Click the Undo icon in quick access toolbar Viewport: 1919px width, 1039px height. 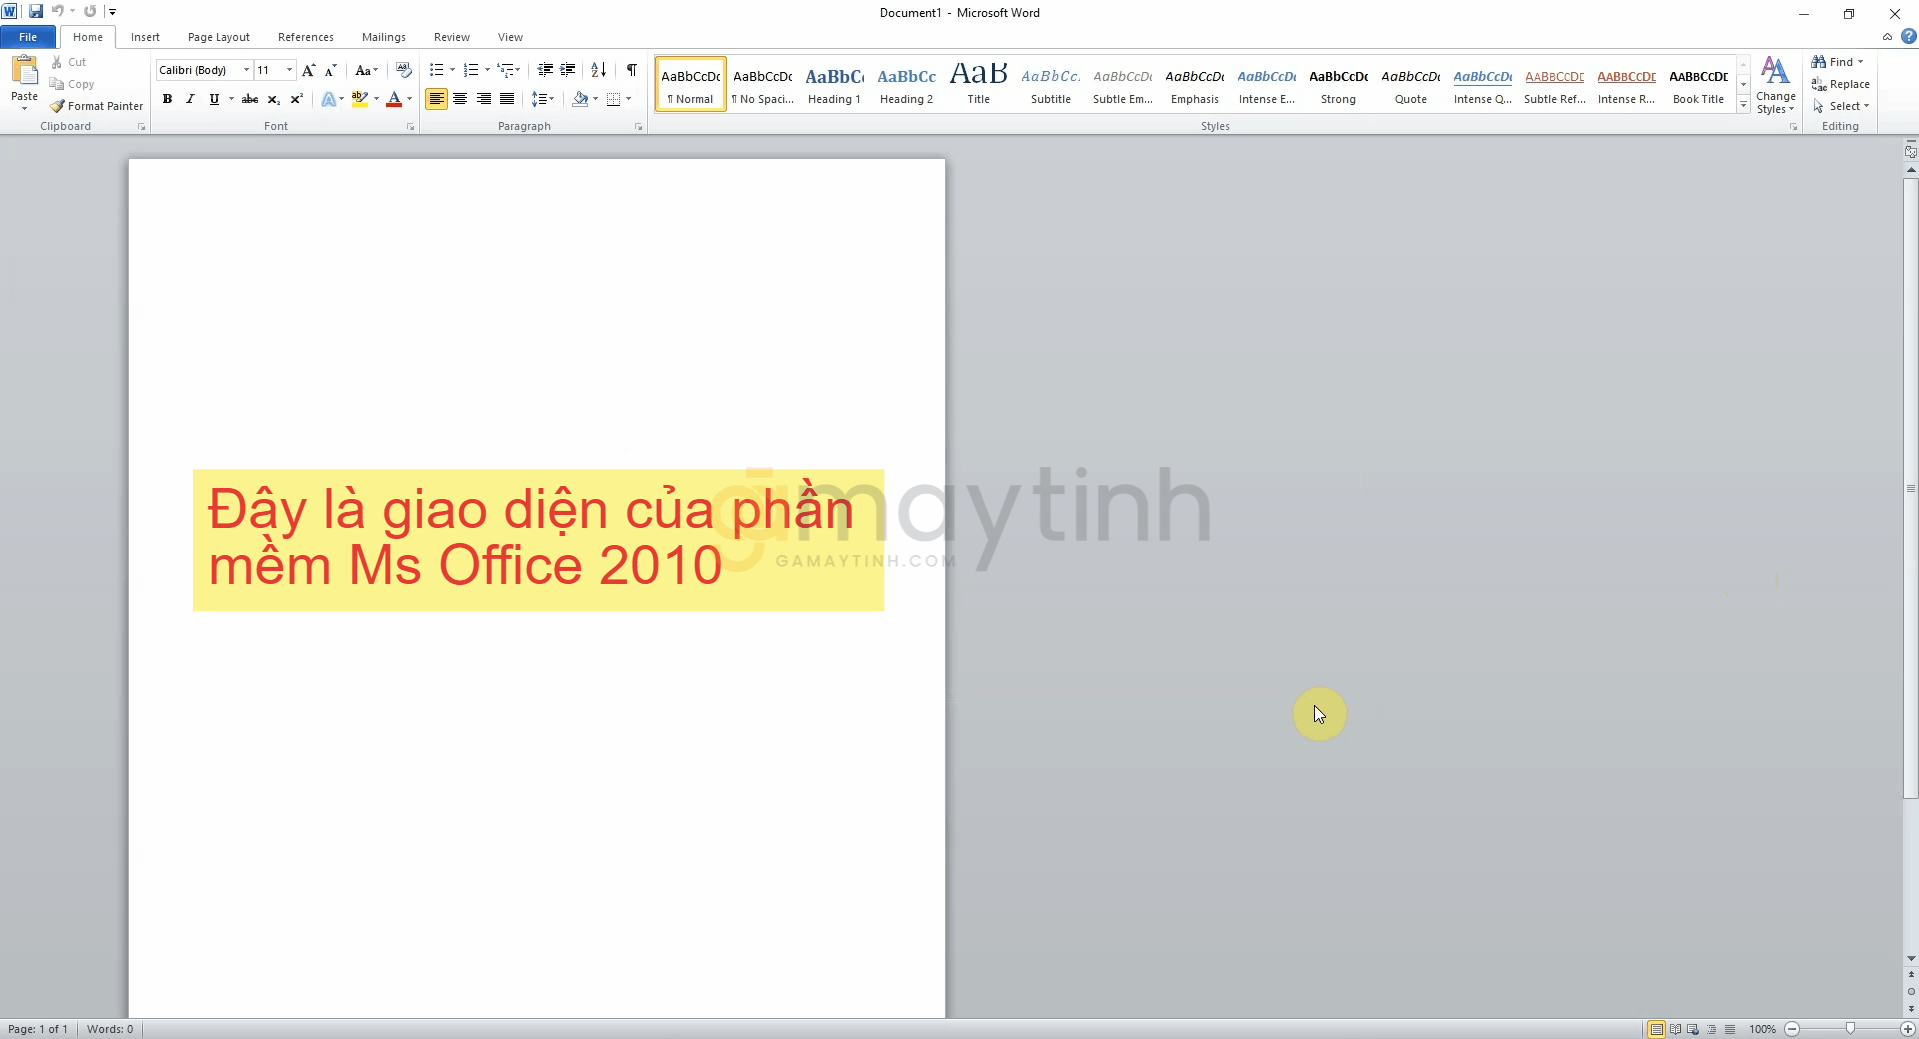[58, 11]
